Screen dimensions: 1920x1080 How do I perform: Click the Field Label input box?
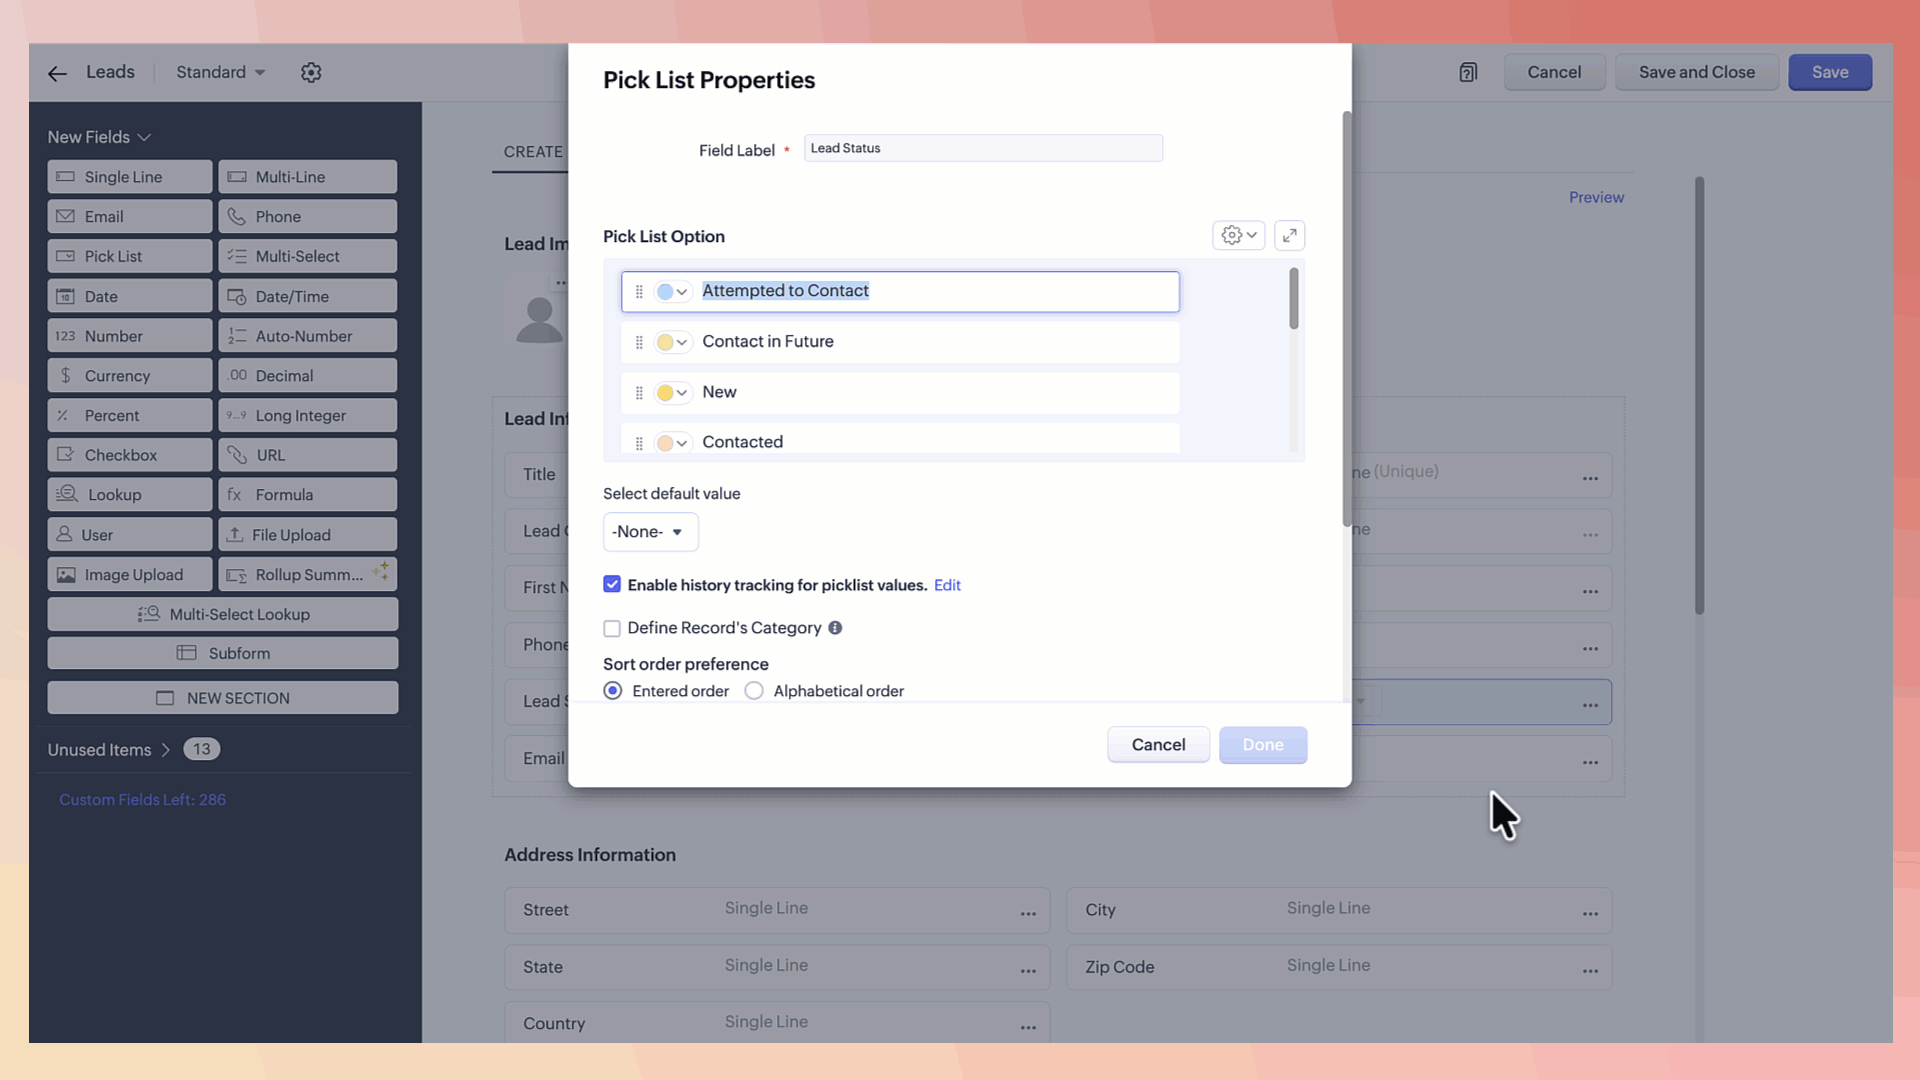point(982,149)
